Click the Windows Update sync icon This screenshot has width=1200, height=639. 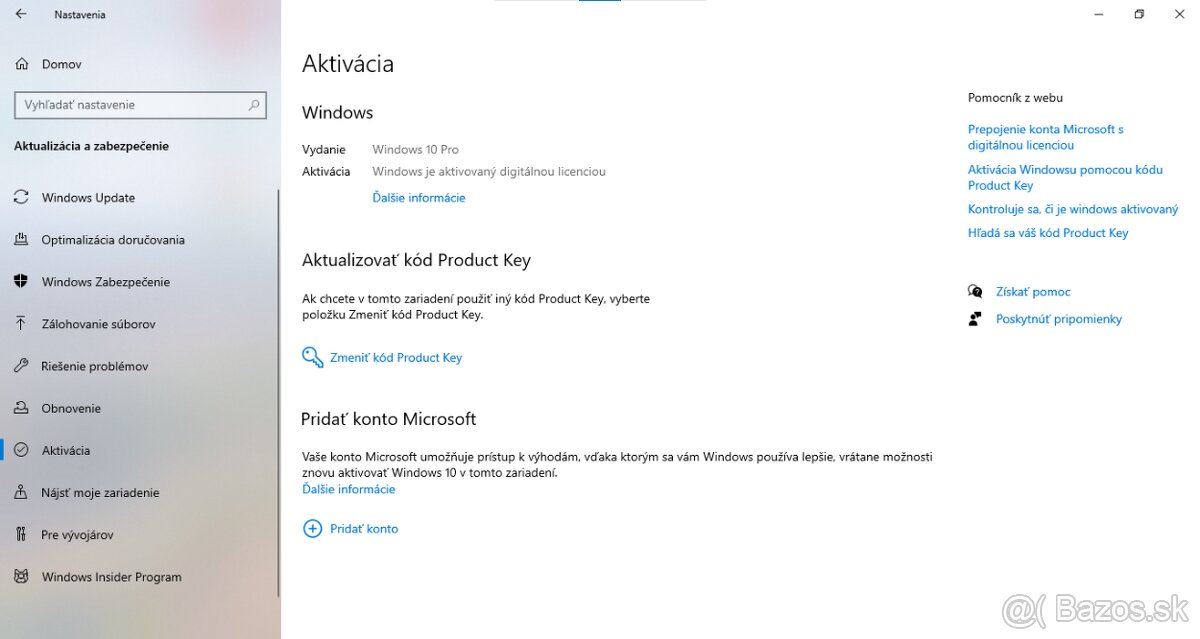tap(21, 198)
